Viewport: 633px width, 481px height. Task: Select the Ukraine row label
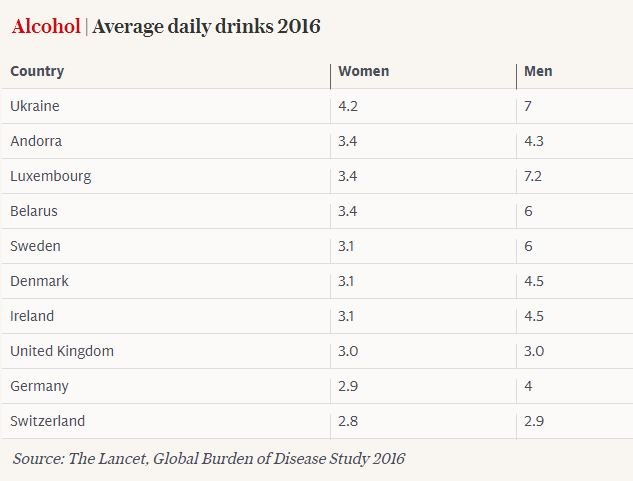(35, 106)
